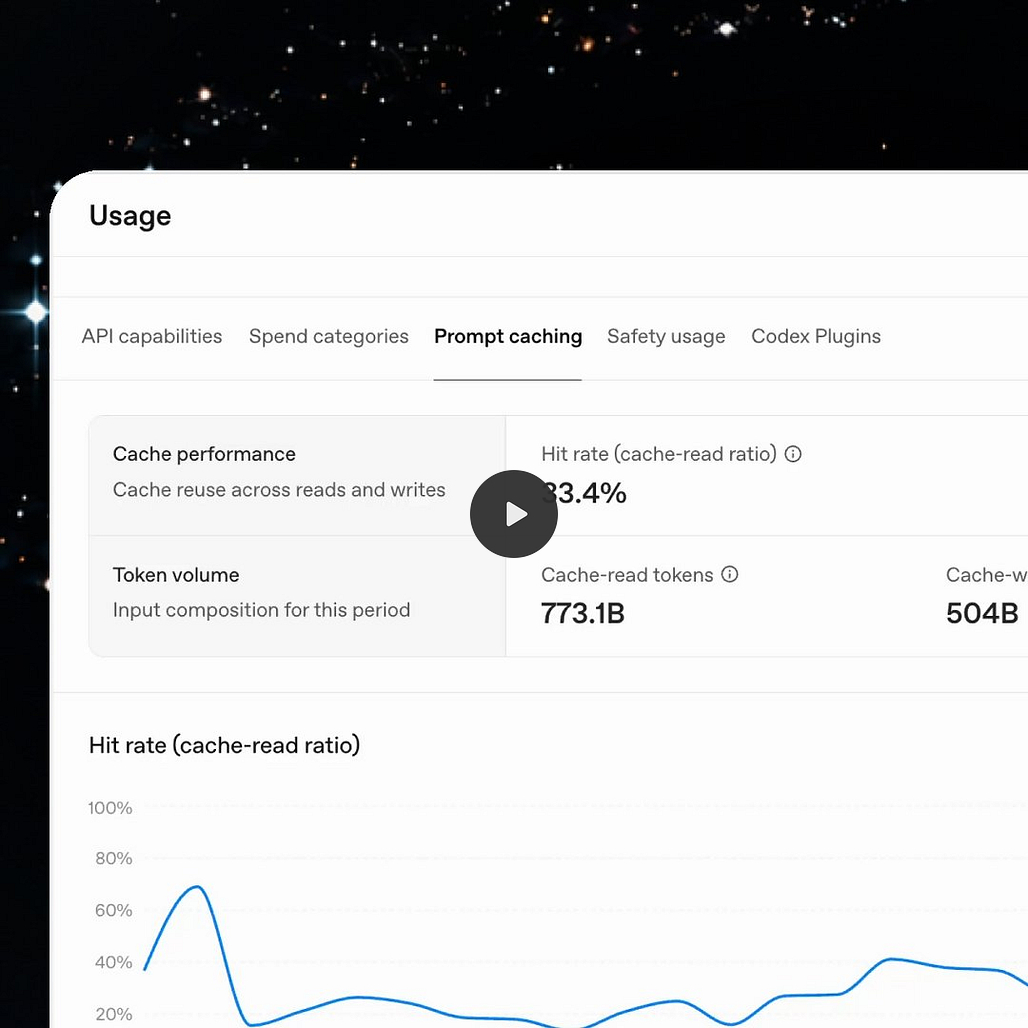Viewport: 1028px width, 1028px height.
Task: Select the Cache performance row
Action: point(297,475)
